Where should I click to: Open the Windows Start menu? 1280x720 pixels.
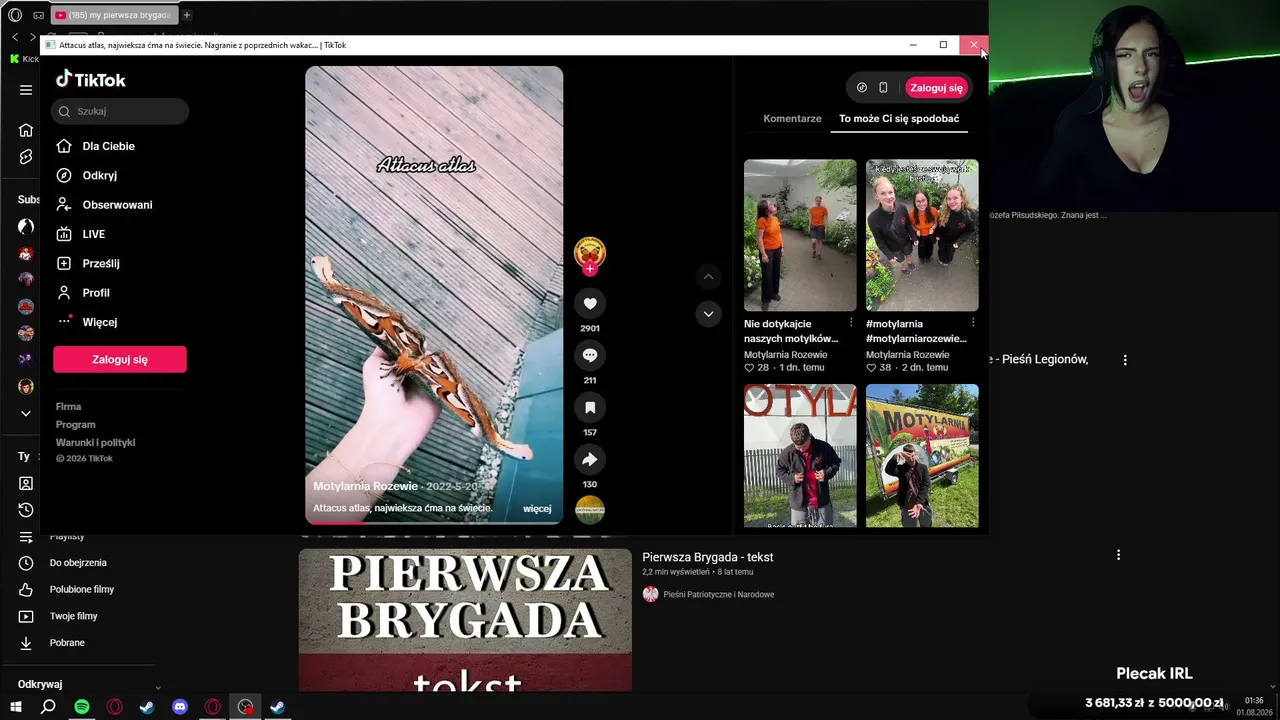15,707
